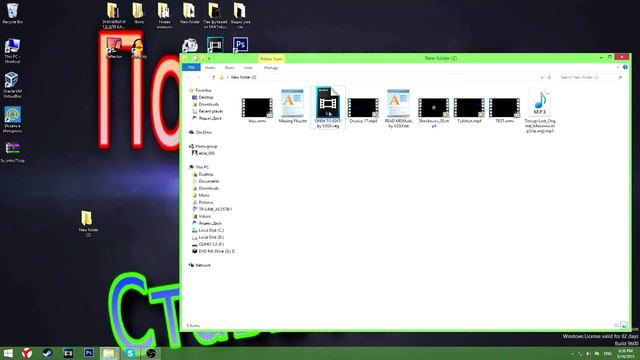Click the refresh button in address bar
Screen dimensions: 640x360
click(549, 77)
